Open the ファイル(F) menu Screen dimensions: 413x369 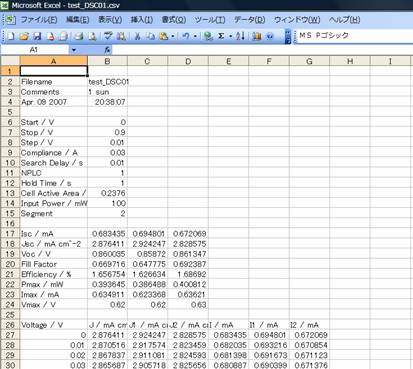(x=39, y=20)
